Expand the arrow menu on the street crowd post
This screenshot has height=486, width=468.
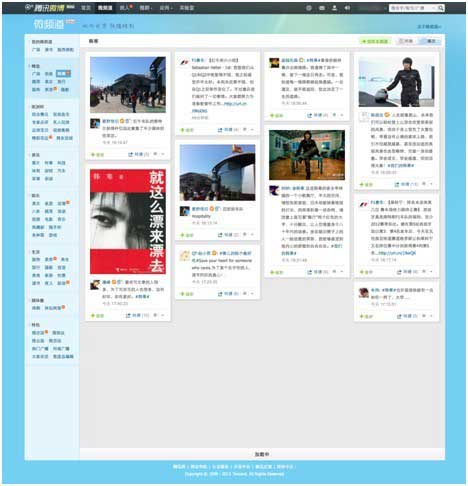pyautogui.click(x=163, y=154)
